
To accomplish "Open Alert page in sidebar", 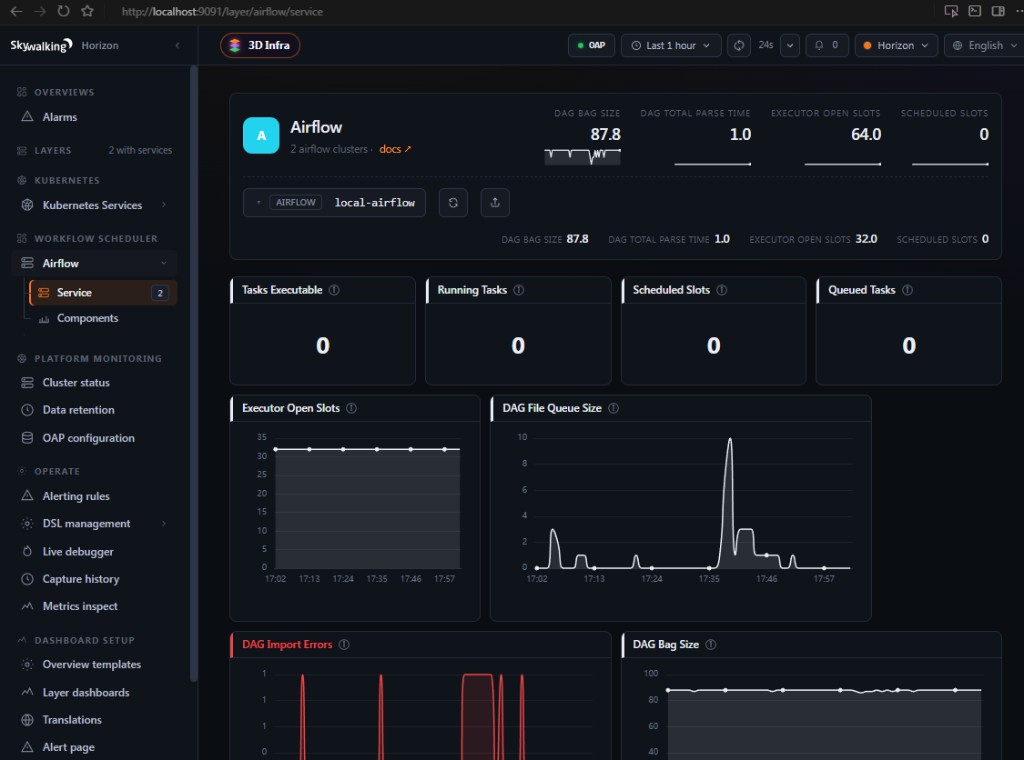I will pyautogui.click(x=95, y=747).
